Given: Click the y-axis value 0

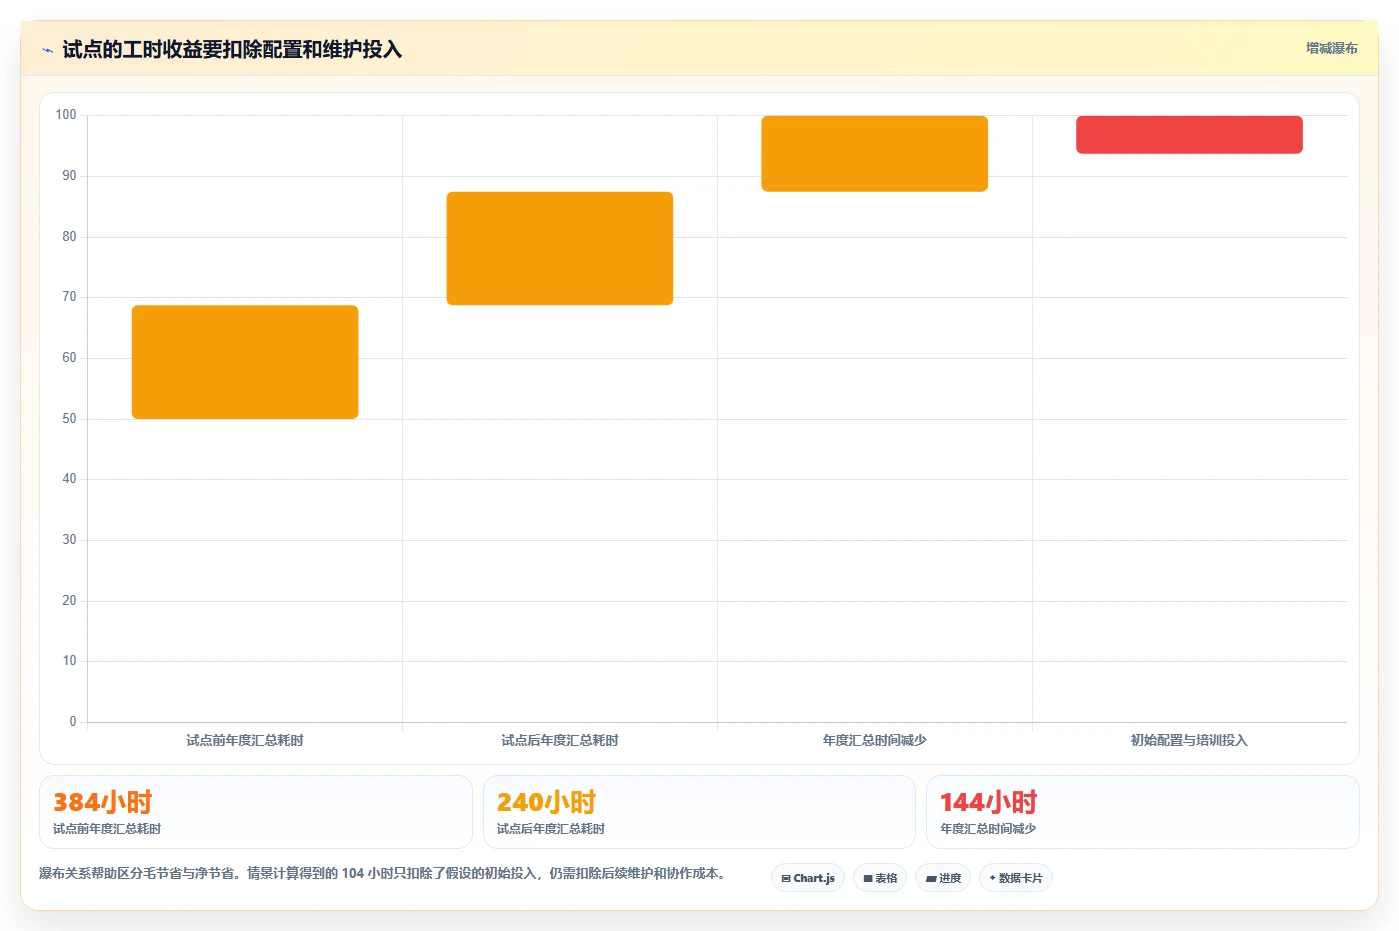Looking at the screenshot, I should 73,722.
